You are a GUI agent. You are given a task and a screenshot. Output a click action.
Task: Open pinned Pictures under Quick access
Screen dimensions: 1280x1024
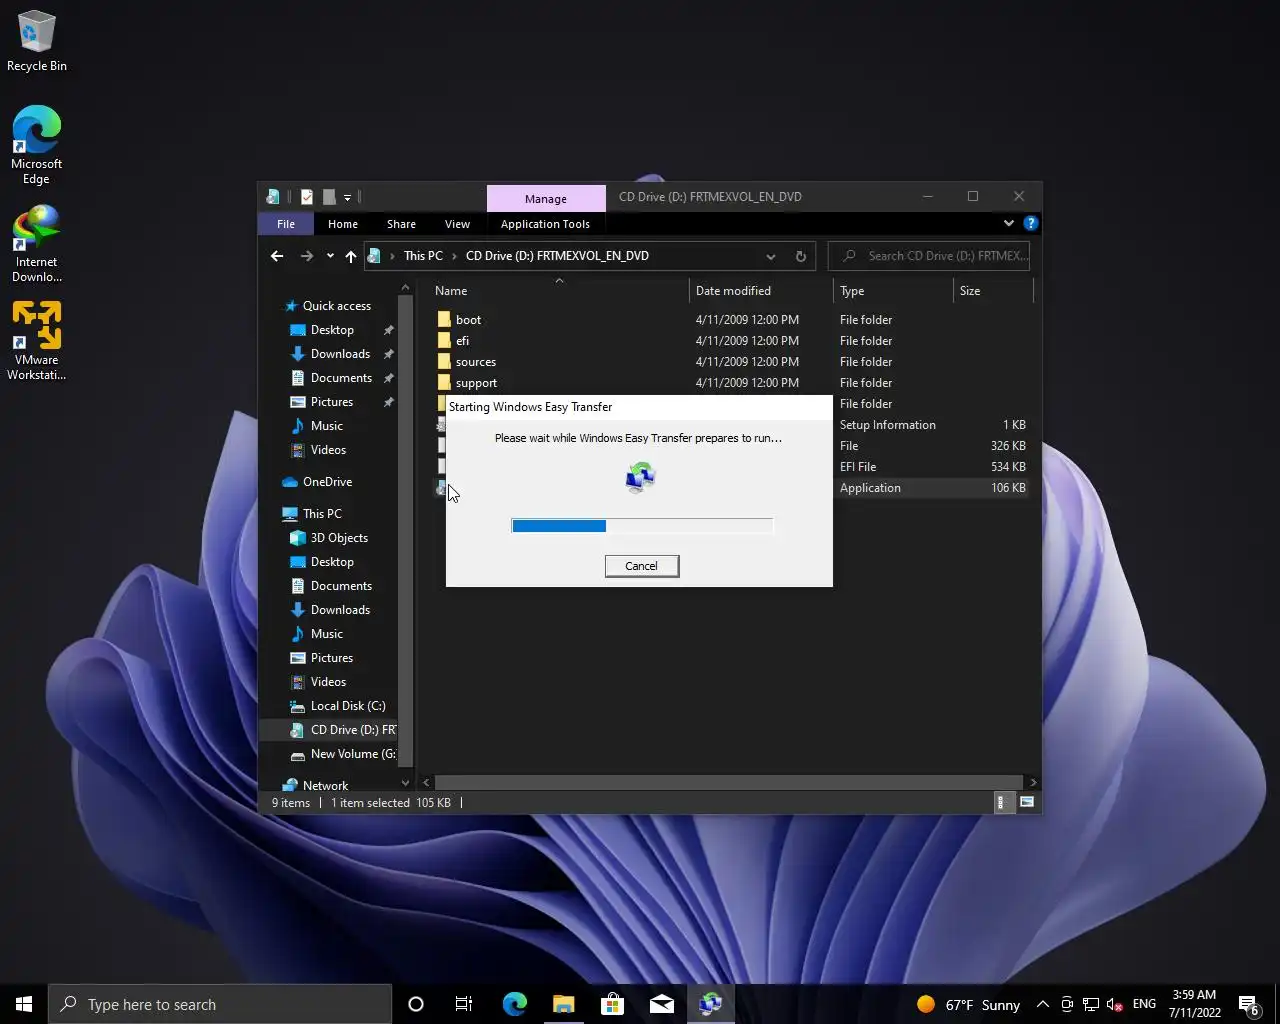(332, 402)
